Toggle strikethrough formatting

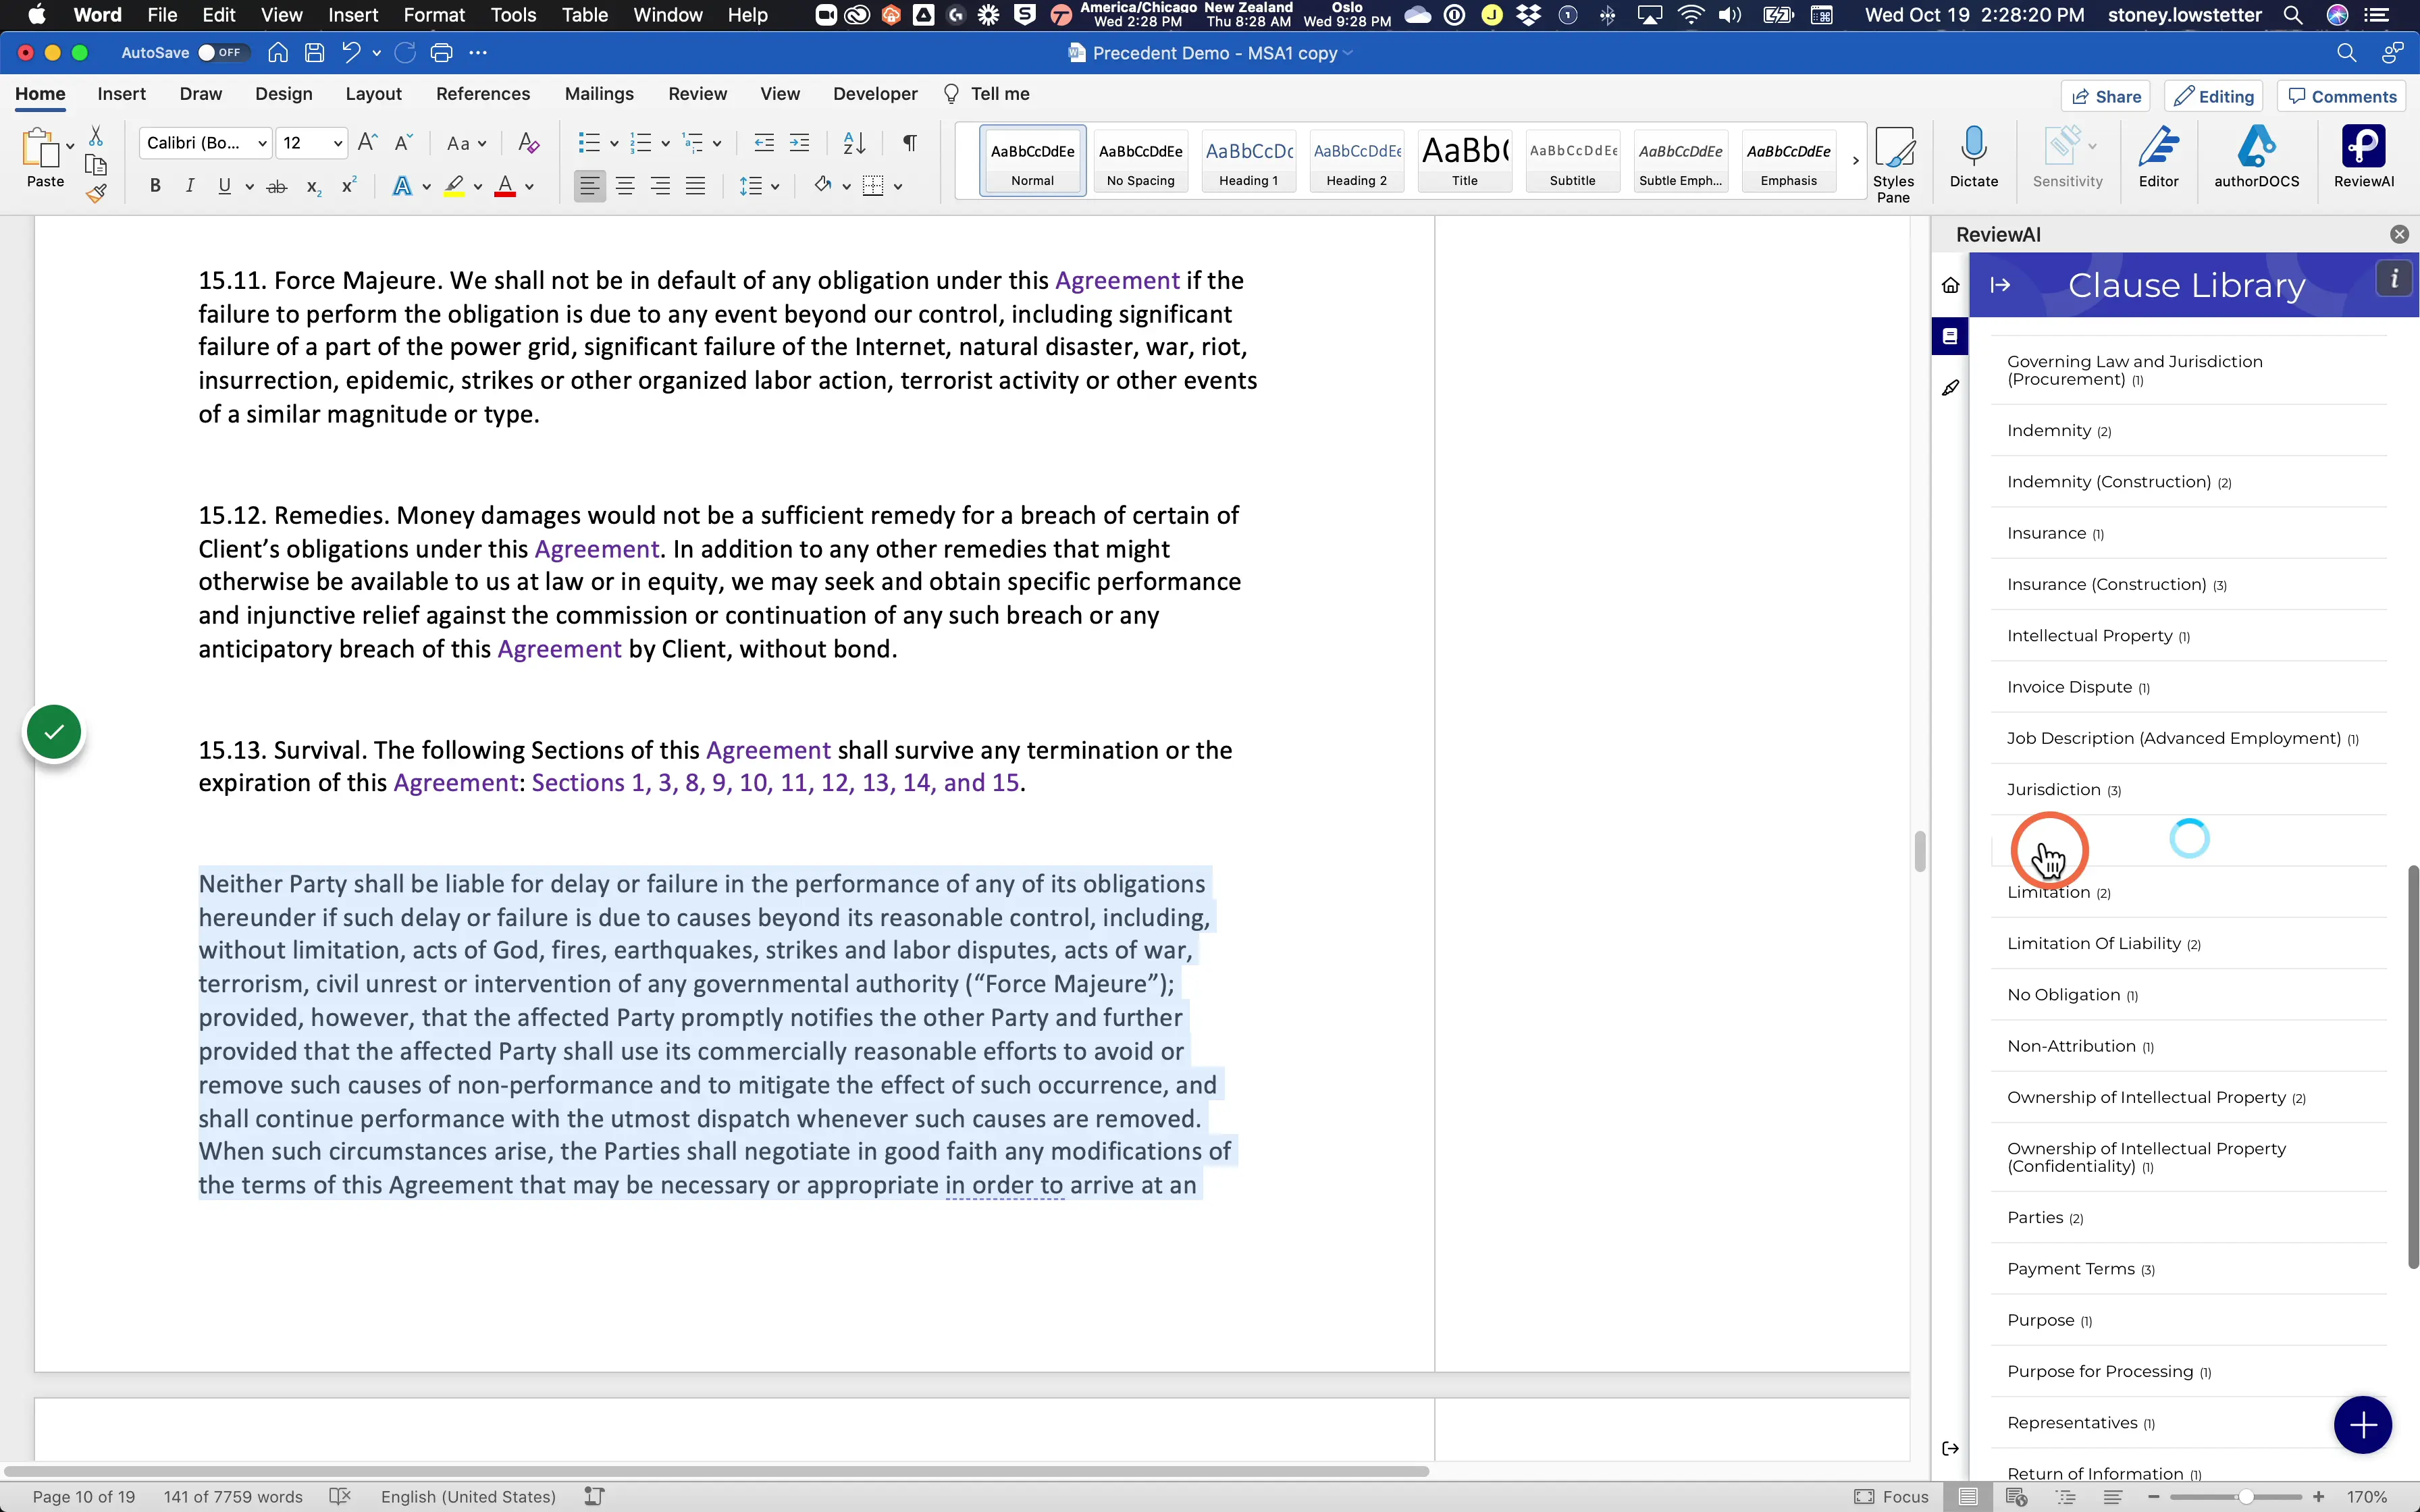point(277,186)
